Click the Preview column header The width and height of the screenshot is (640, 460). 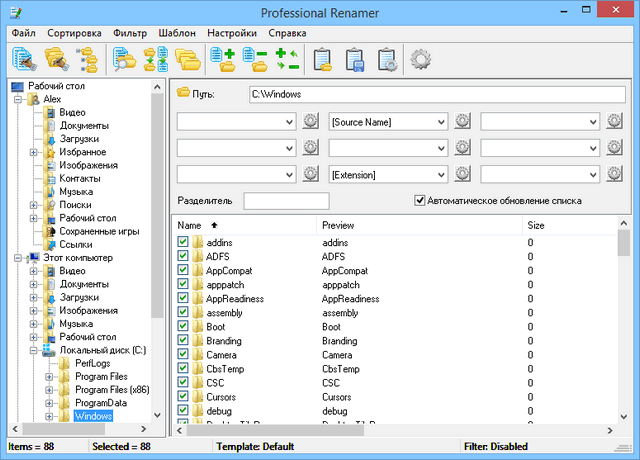[x=339, y=226]
